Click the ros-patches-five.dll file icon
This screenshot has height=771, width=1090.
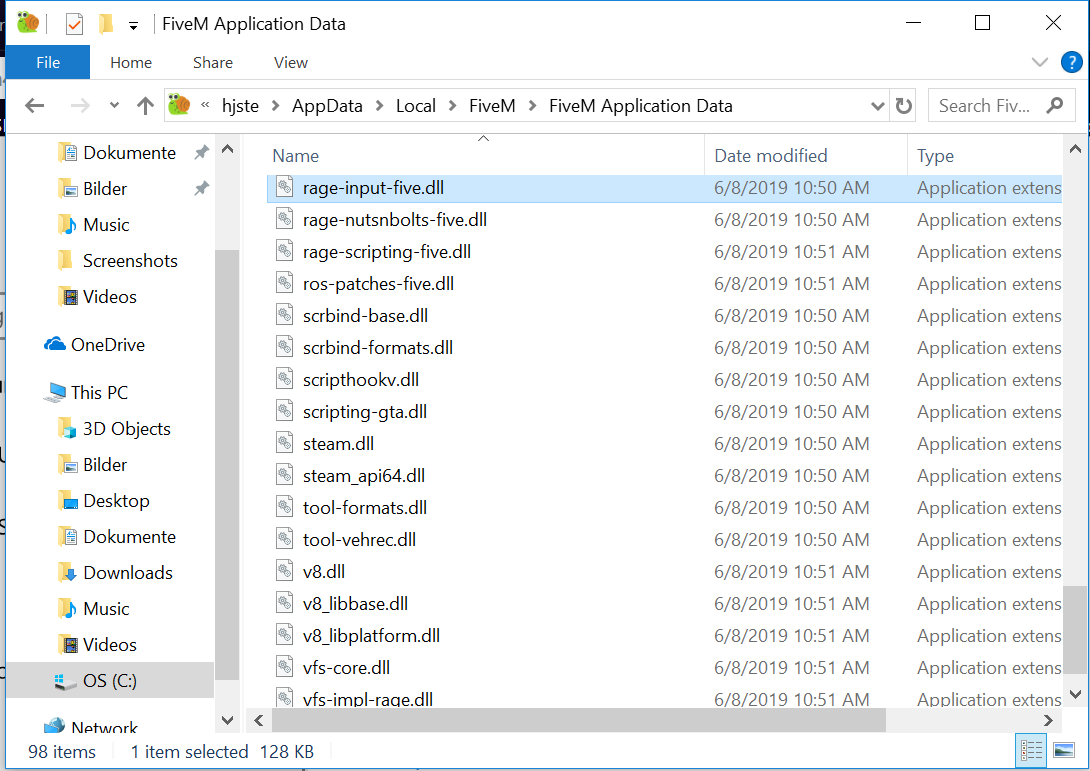click(x=284, y=284)
